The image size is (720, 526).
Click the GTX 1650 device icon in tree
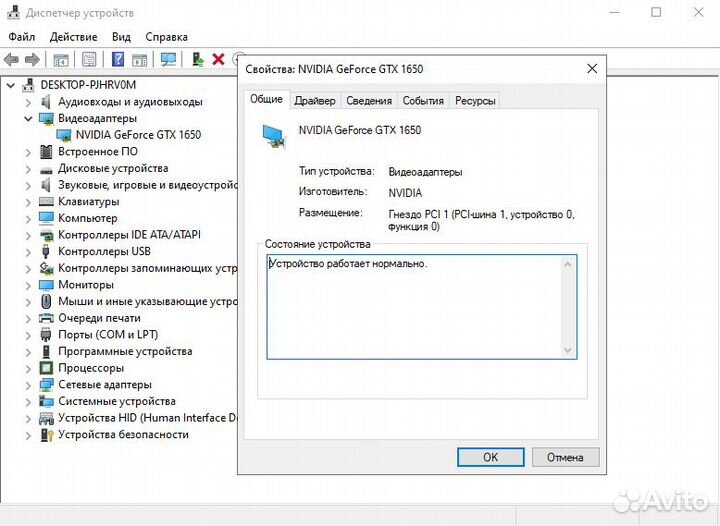pyautogui.click(x=64, y=135)
